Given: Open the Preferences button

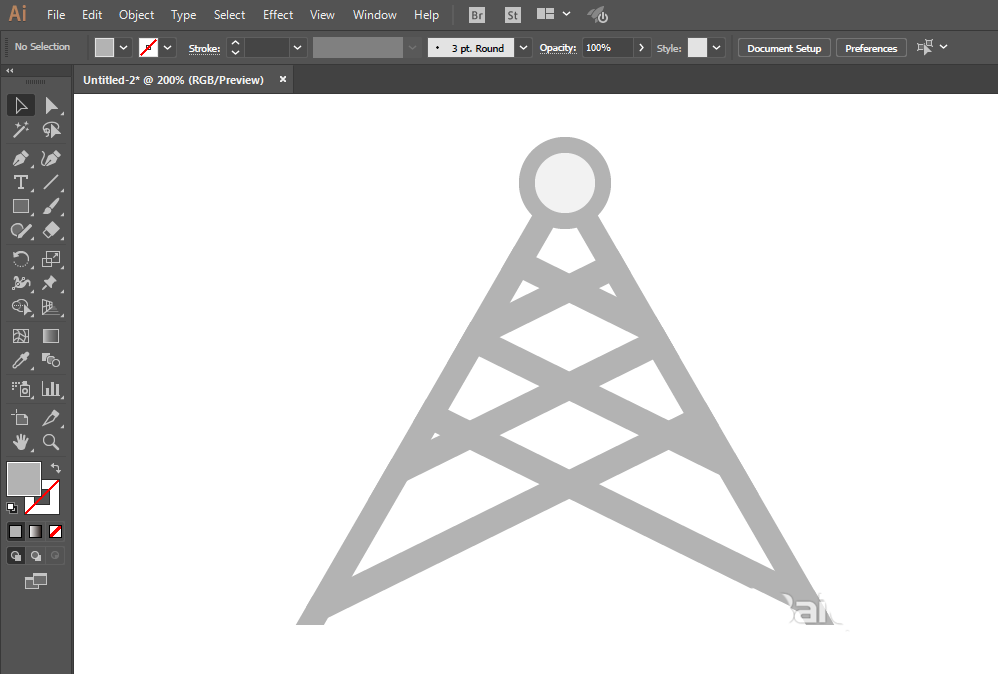Looking at the screenshot, I should click(x=871, y=48).
